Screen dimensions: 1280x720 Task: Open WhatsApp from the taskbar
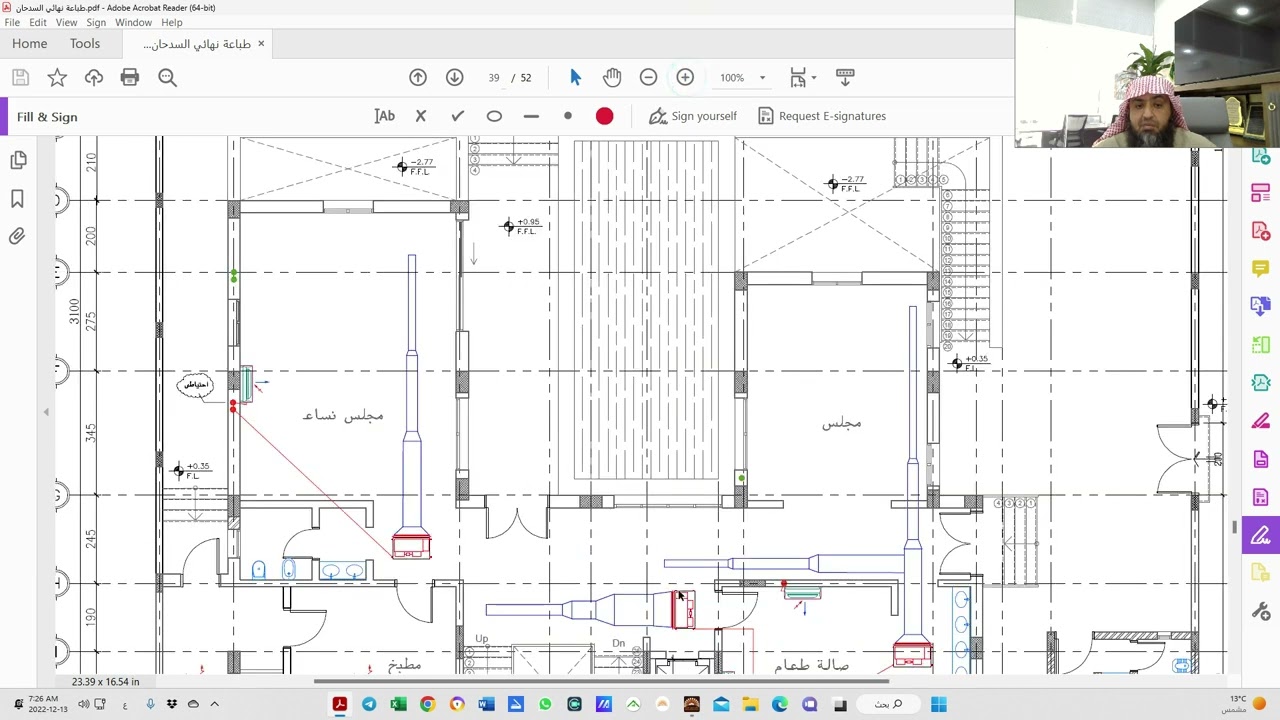click(x=545, y=704)
